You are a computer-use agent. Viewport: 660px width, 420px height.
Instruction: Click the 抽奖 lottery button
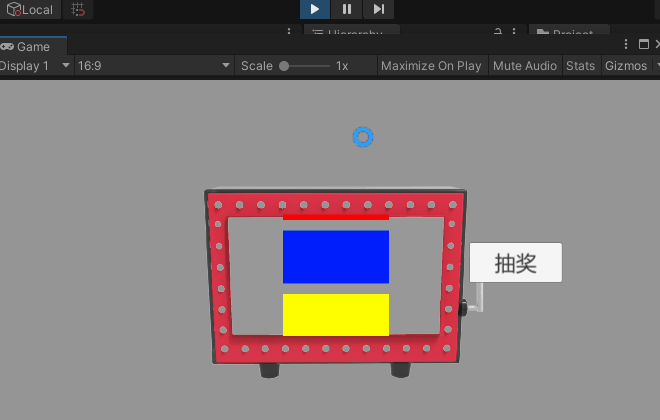coord(516,263)
